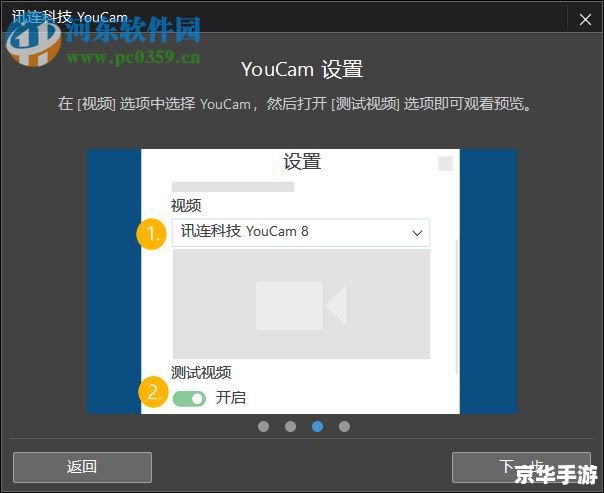Click the 下一步 next button
Image resolution: width=604 pixels, height=493 pixels.
(521, 467)
